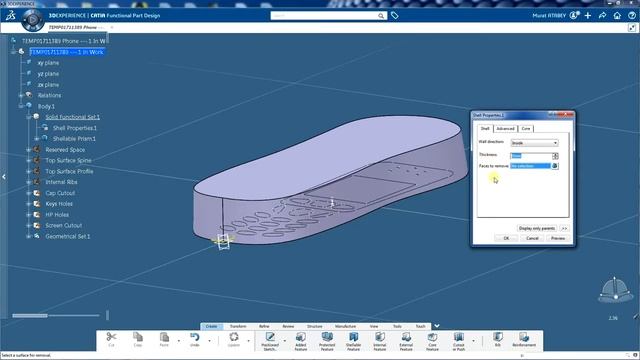640x360 pixels.
Task: Click the share arrow icon
Action: tap(602, 16)
